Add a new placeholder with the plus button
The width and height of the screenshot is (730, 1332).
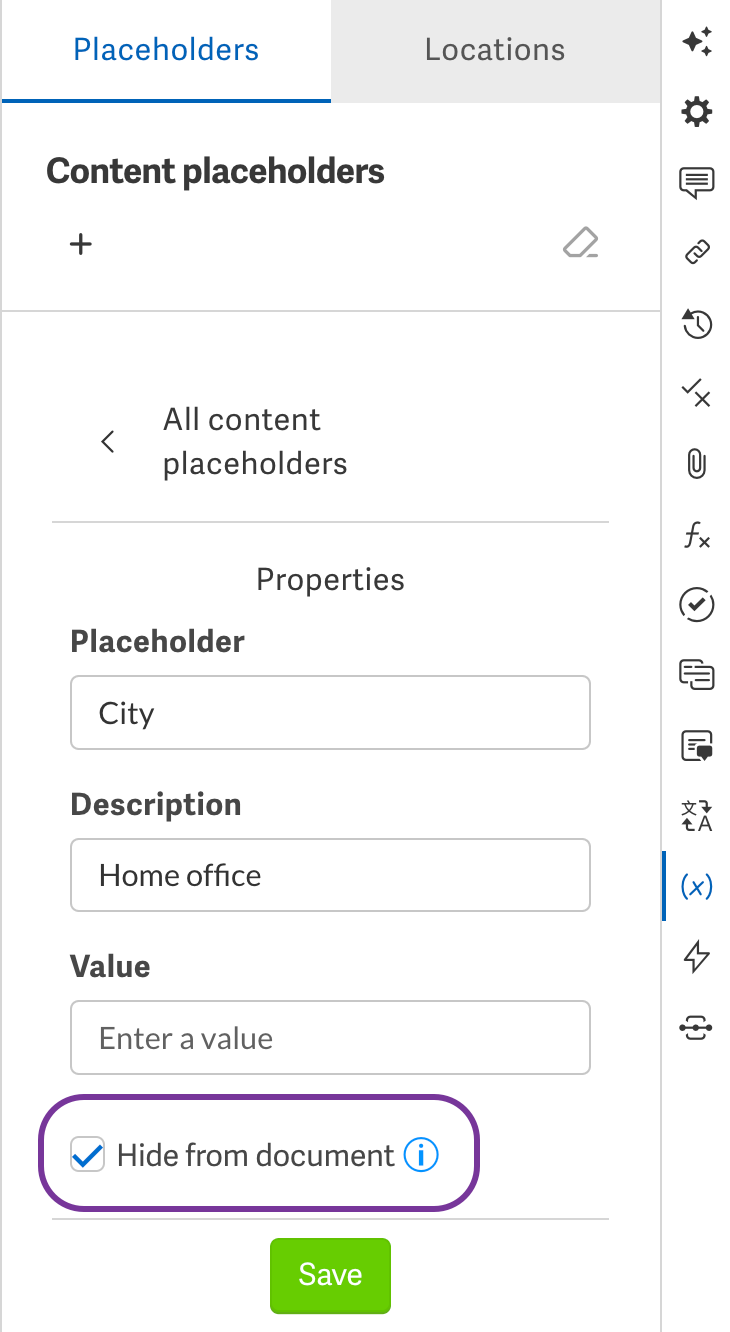(80, 243)
